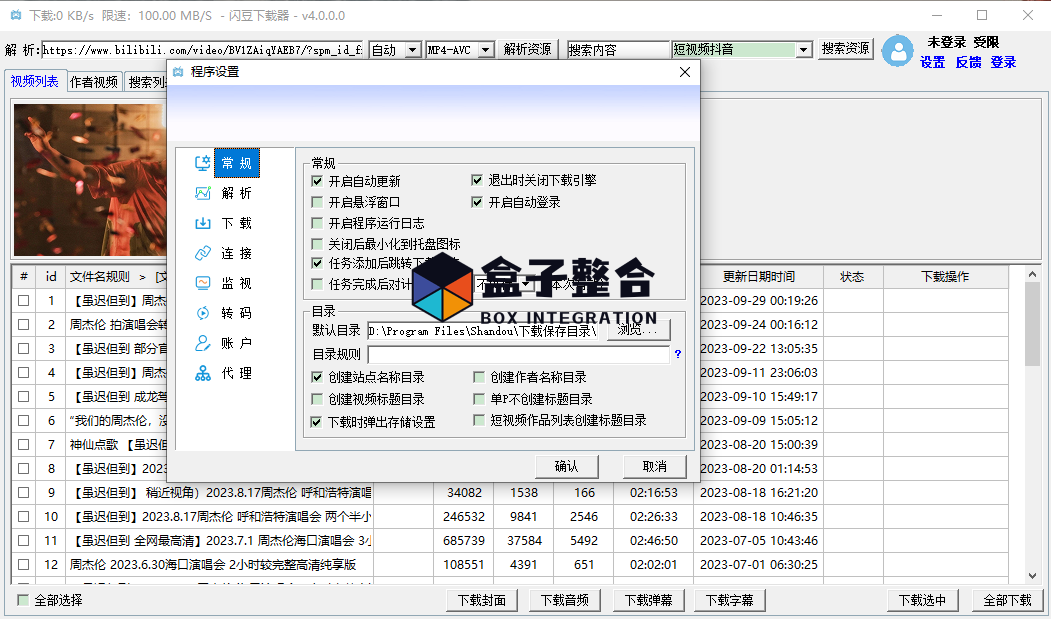
Task: Open the 监视 monitor icon
Action: tap(202, 283)
